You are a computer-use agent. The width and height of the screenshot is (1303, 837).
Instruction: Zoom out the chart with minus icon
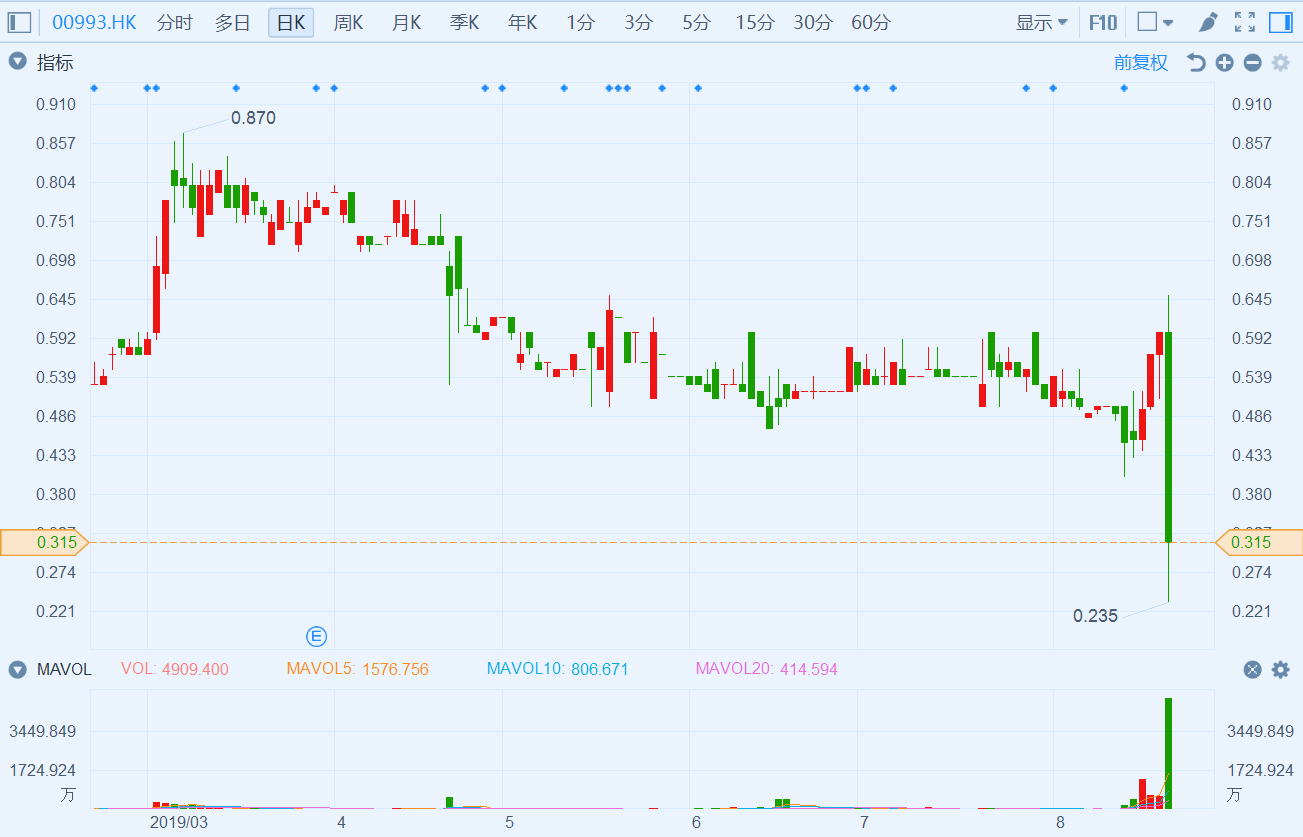click(x=1252, y=63)
